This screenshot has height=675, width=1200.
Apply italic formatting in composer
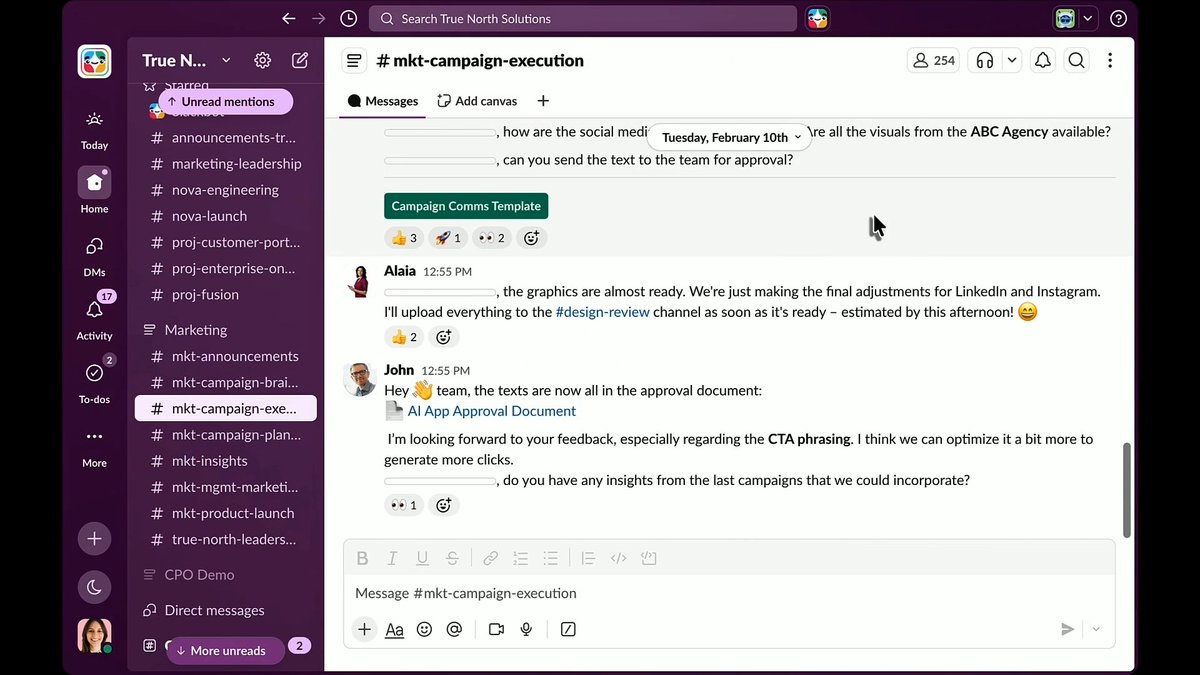[x=393, y=559]
